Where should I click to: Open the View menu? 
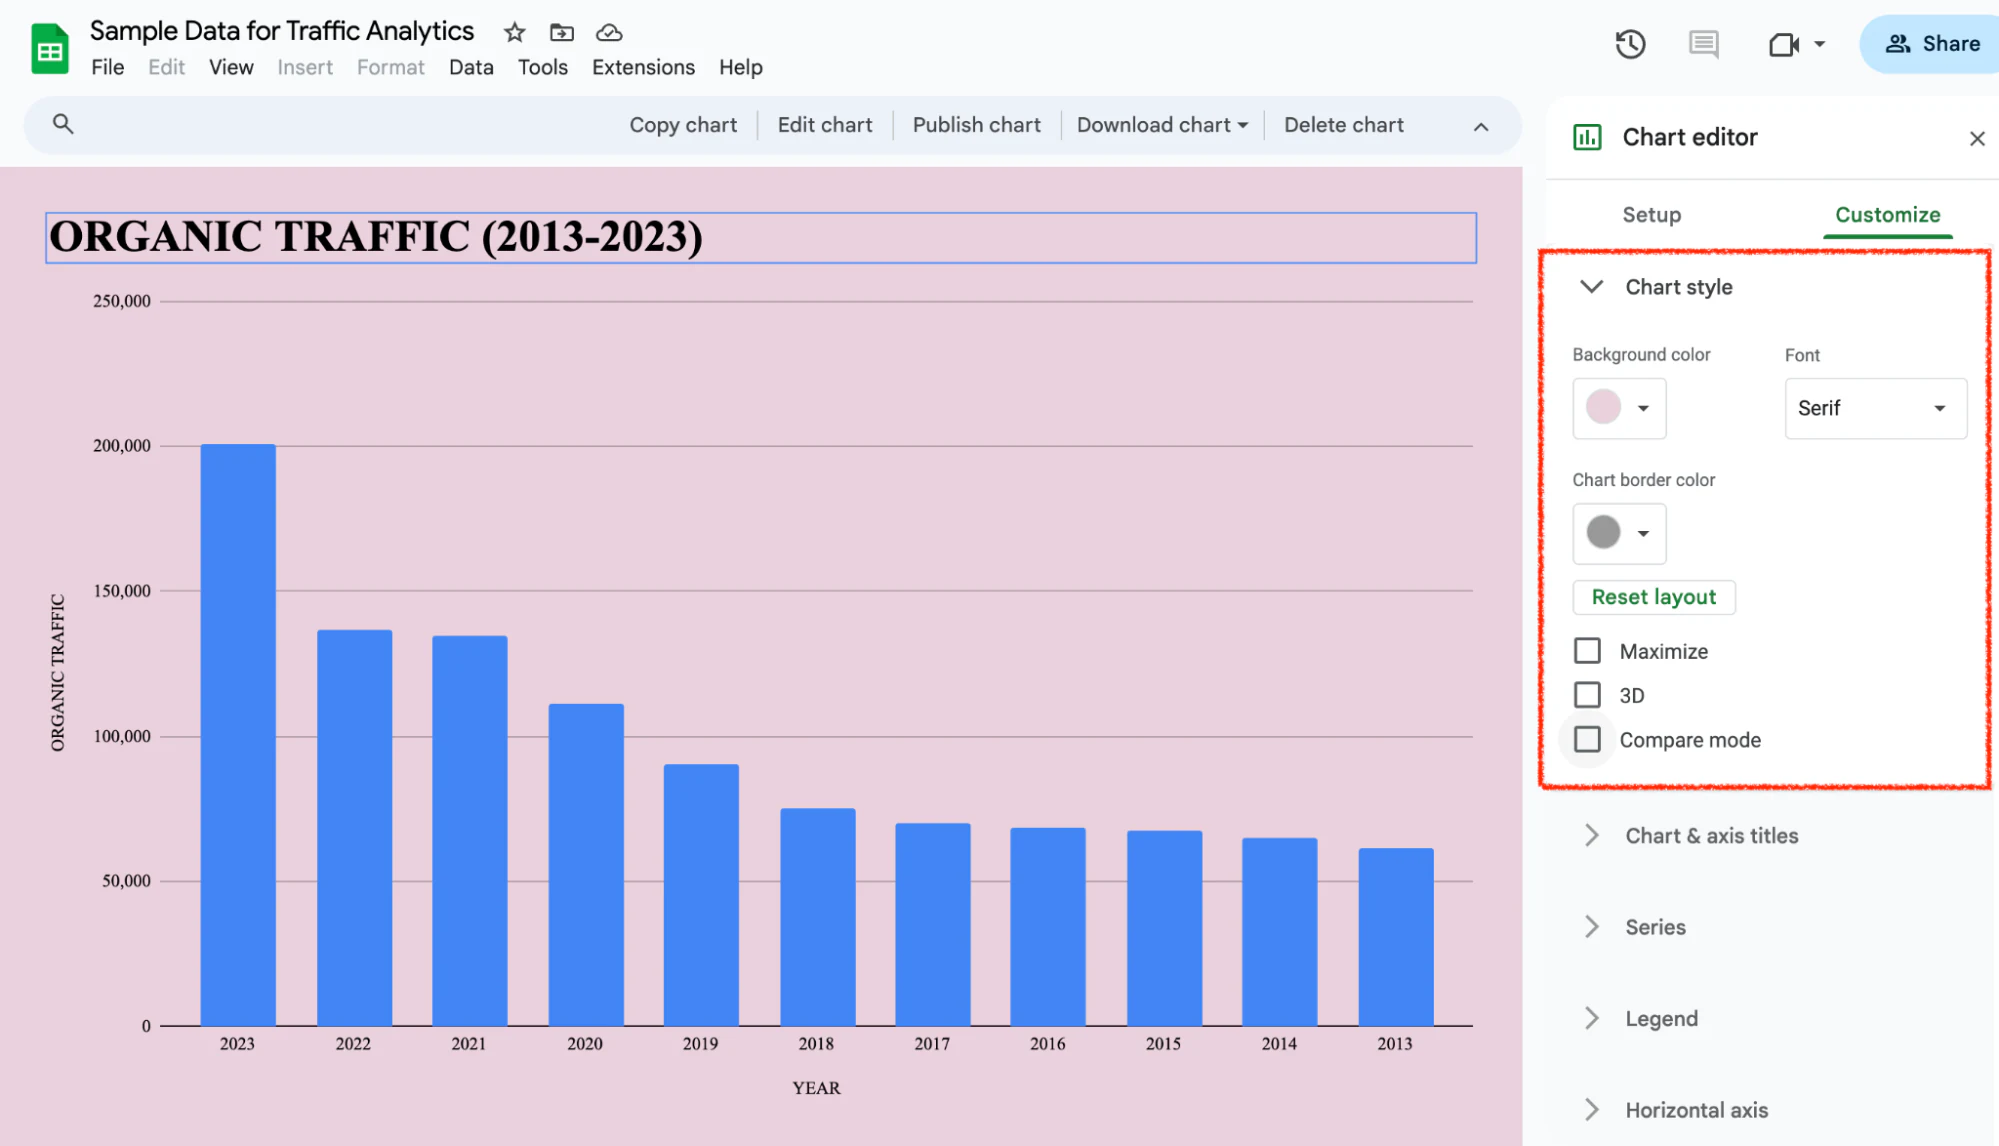[x=231, y=67]
